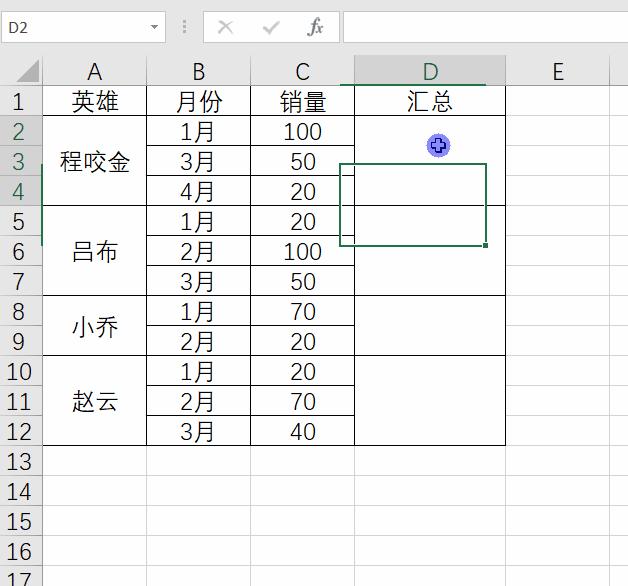The height and width of the screenshot is (586, 628).
Task: Select row 2 header
Action: (x=21, y=131)
